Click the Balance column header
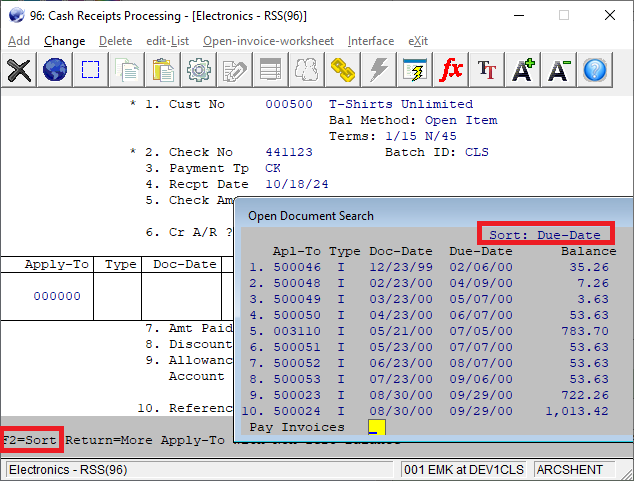 click(x=589, y=251)
